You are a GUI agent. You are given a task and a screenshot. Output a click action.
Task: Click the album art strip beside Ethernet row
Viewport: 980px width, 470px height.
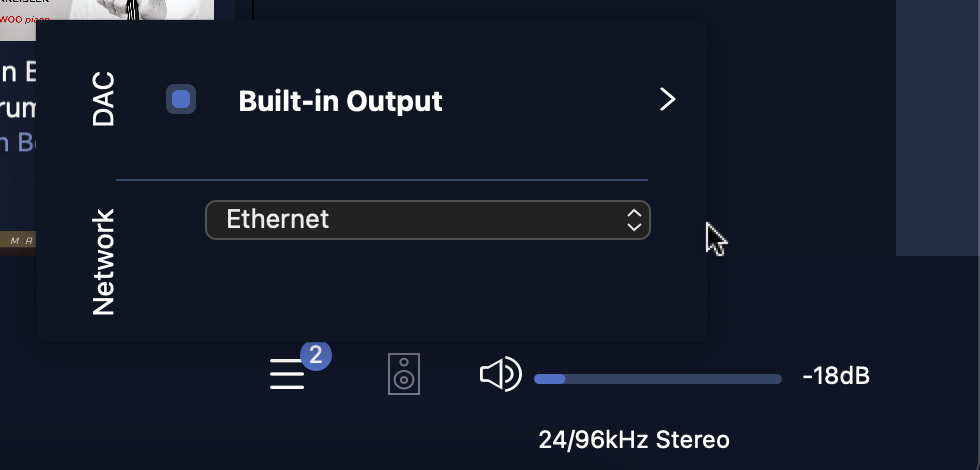coord(18,241)
